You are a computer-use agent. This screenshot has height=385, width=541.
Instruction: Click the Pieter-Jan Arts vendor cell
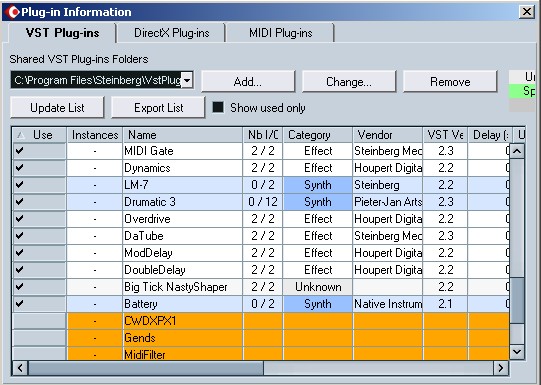click(x=388, y=202)
